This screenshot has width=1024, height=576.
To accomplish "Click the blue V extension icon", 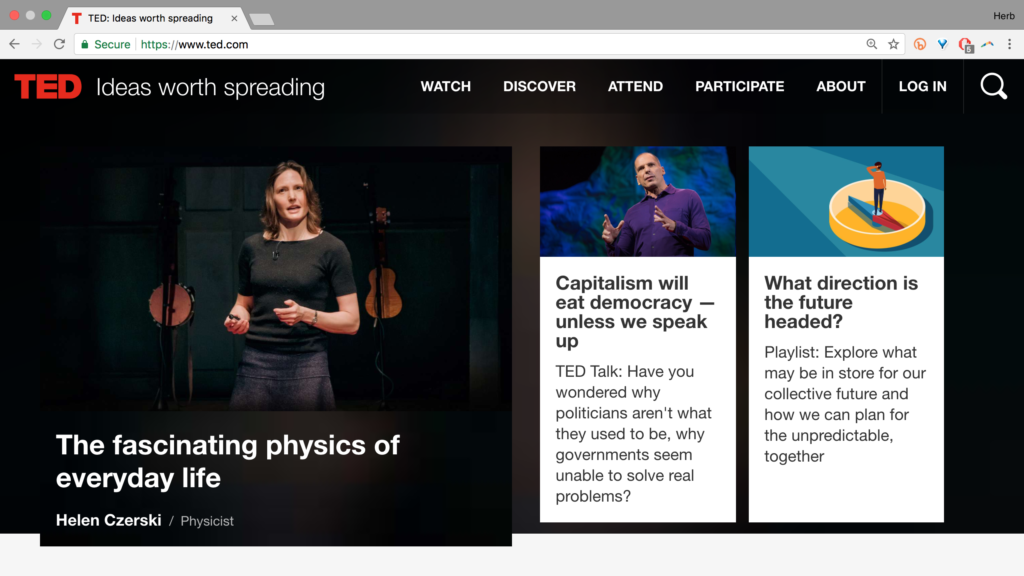I will 942,44.
